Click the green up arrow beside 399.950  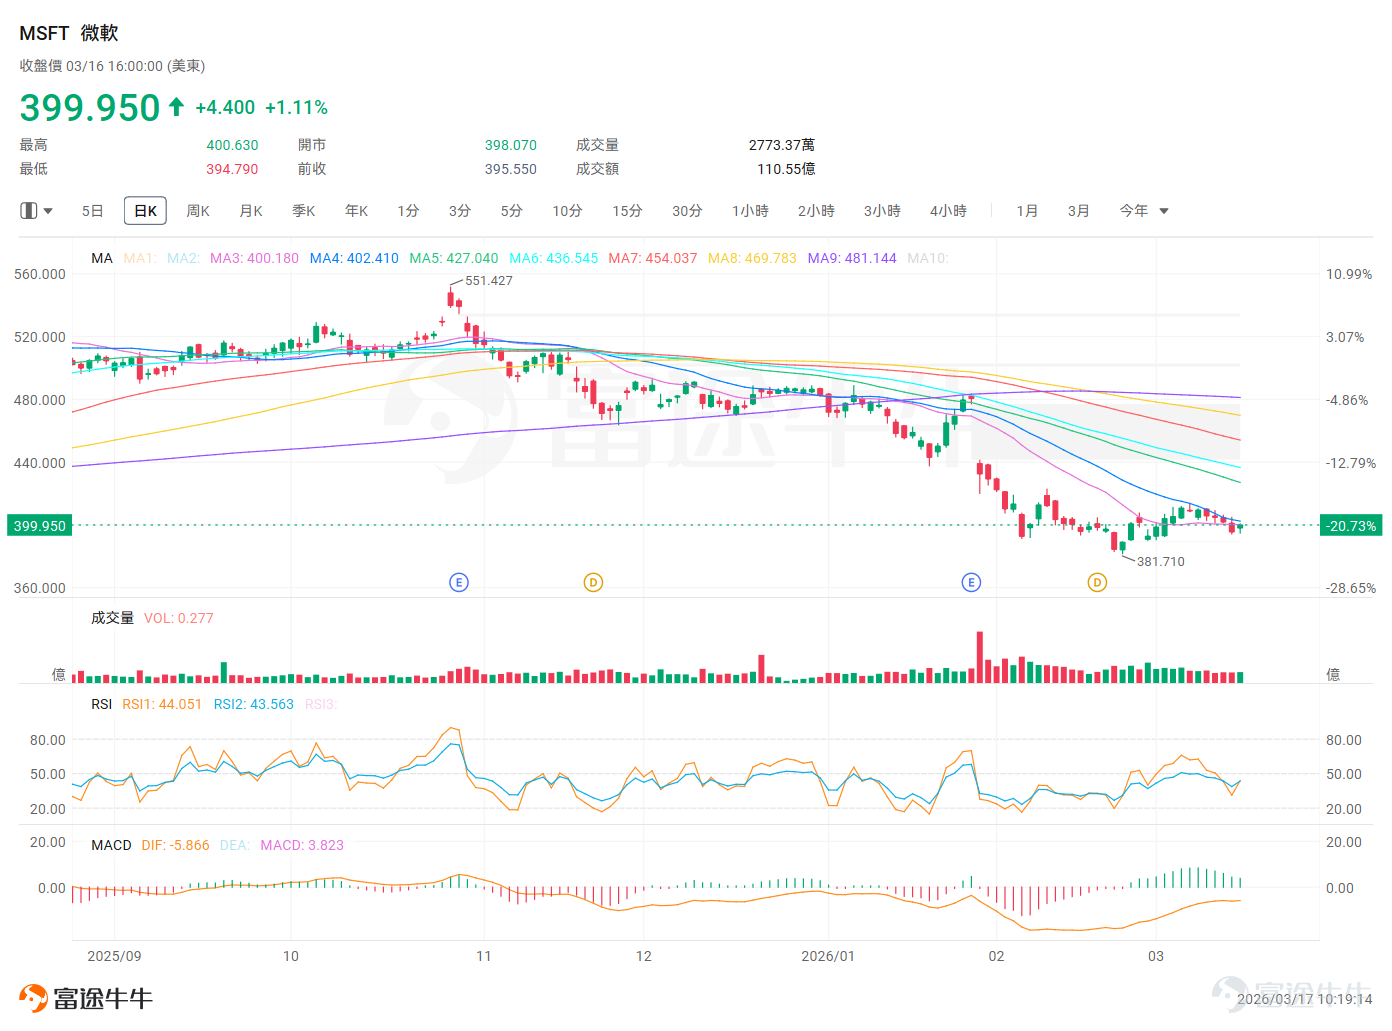click(177, 106)
